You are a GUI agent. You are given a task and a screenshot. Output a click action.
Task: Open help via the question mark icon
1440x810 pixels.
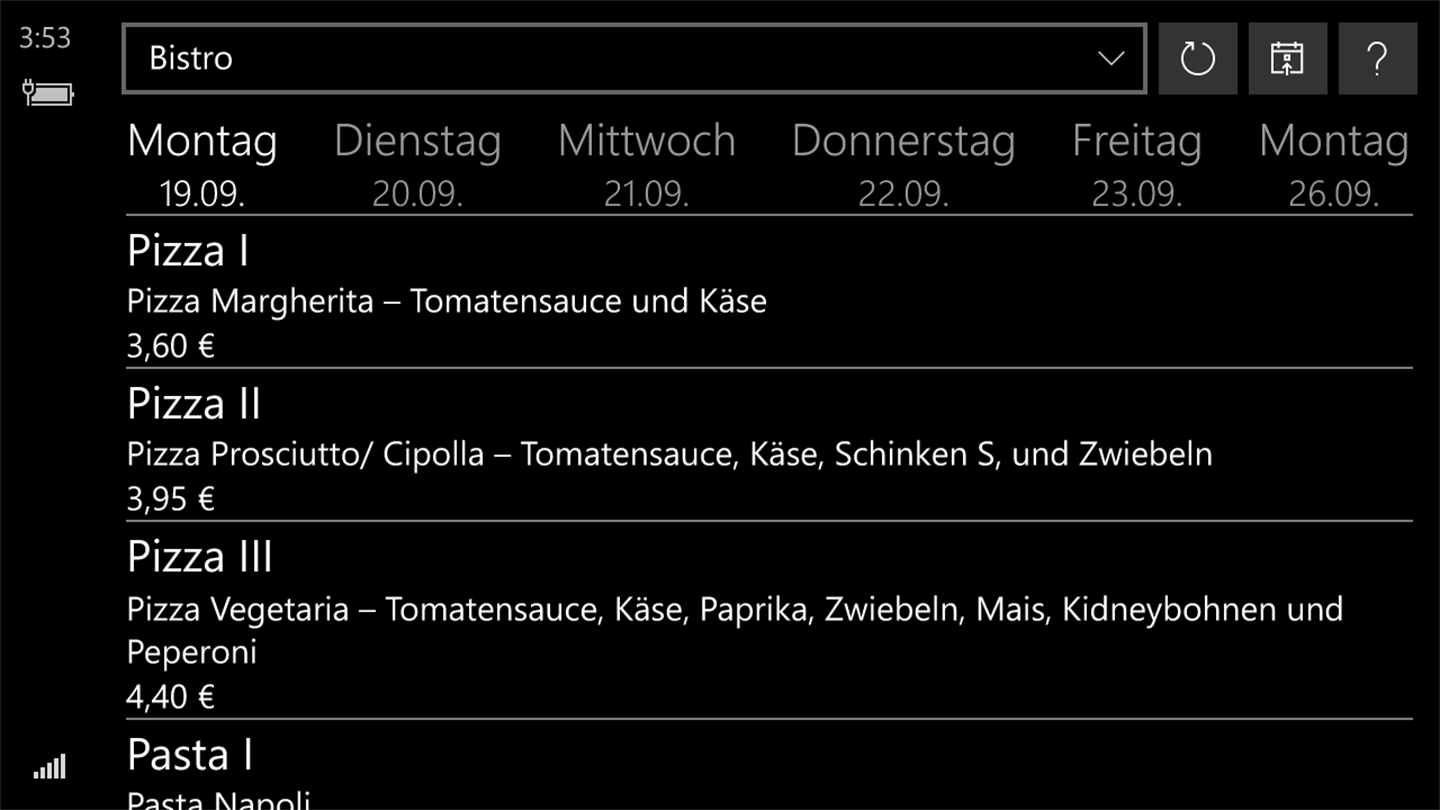coord(1377,59)
